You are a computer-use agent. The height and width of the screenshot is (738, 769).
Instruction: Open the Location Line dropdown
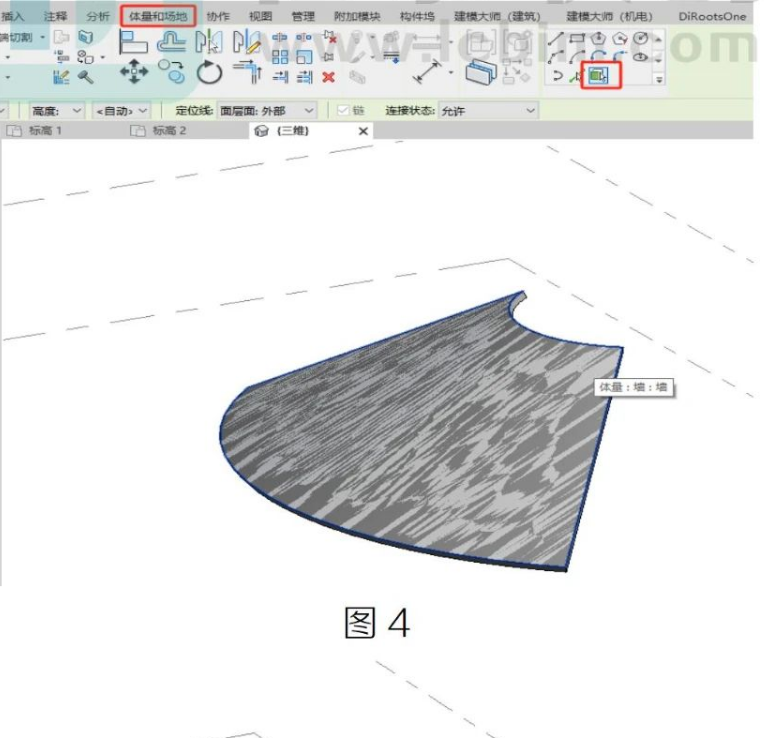point(266,111)
